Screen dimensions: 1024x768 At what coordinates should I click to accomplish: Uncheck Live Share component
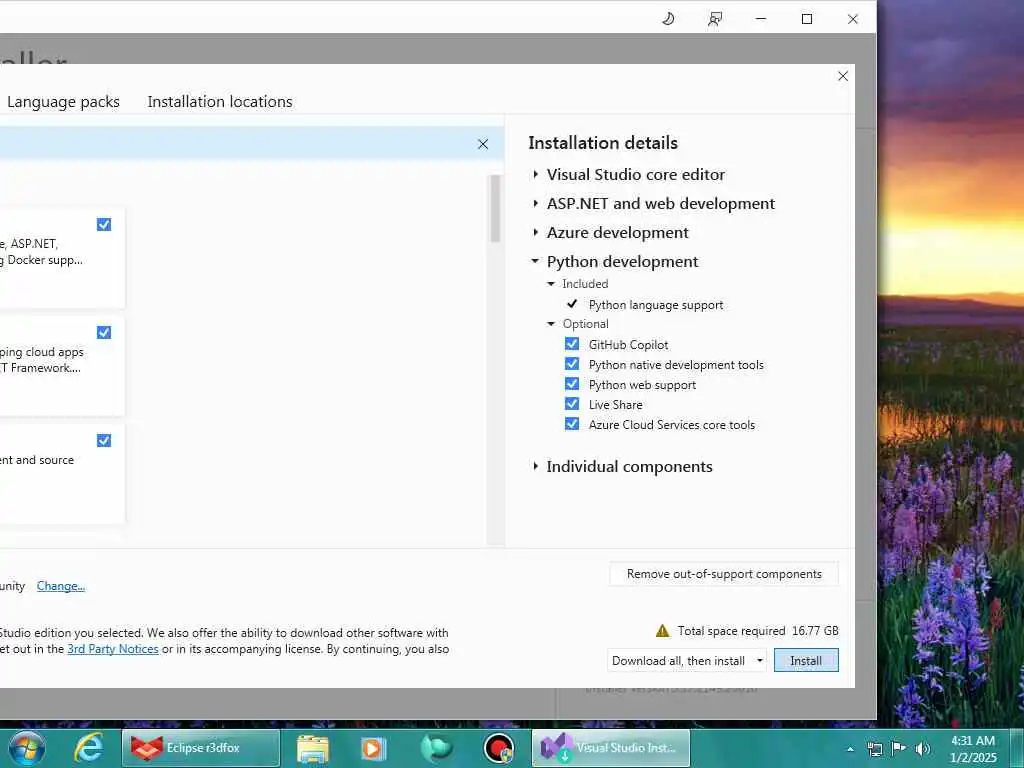pyautogui.click(x=572, y=404)
